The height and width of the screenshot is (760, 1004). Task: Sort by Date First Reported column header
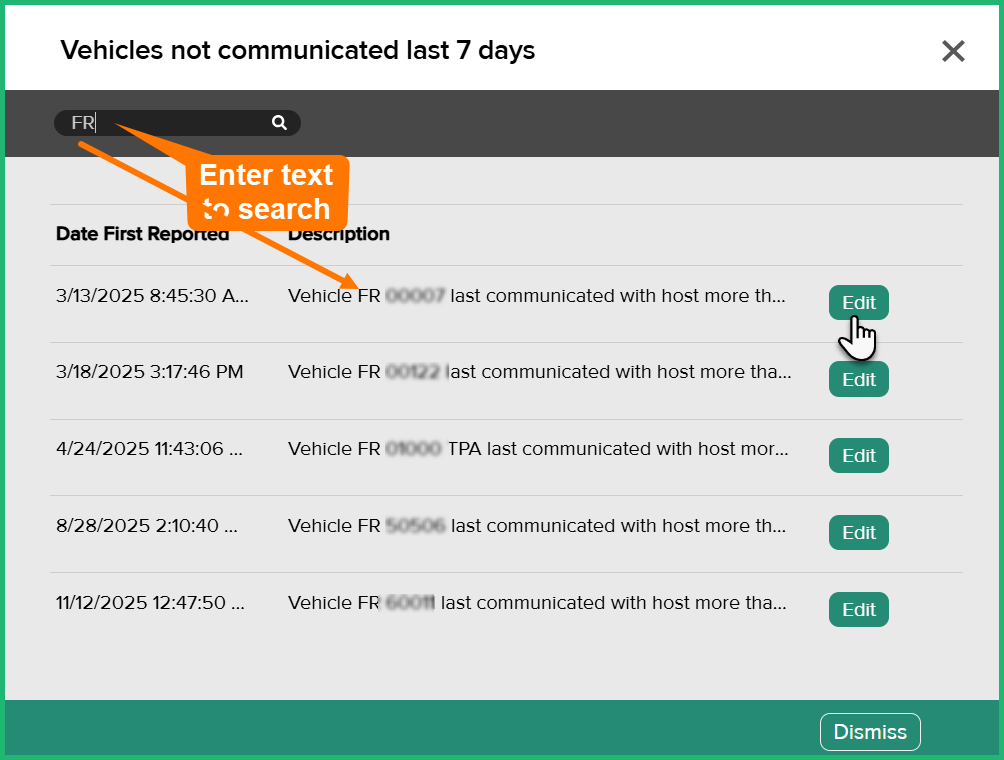click(142, 235)
